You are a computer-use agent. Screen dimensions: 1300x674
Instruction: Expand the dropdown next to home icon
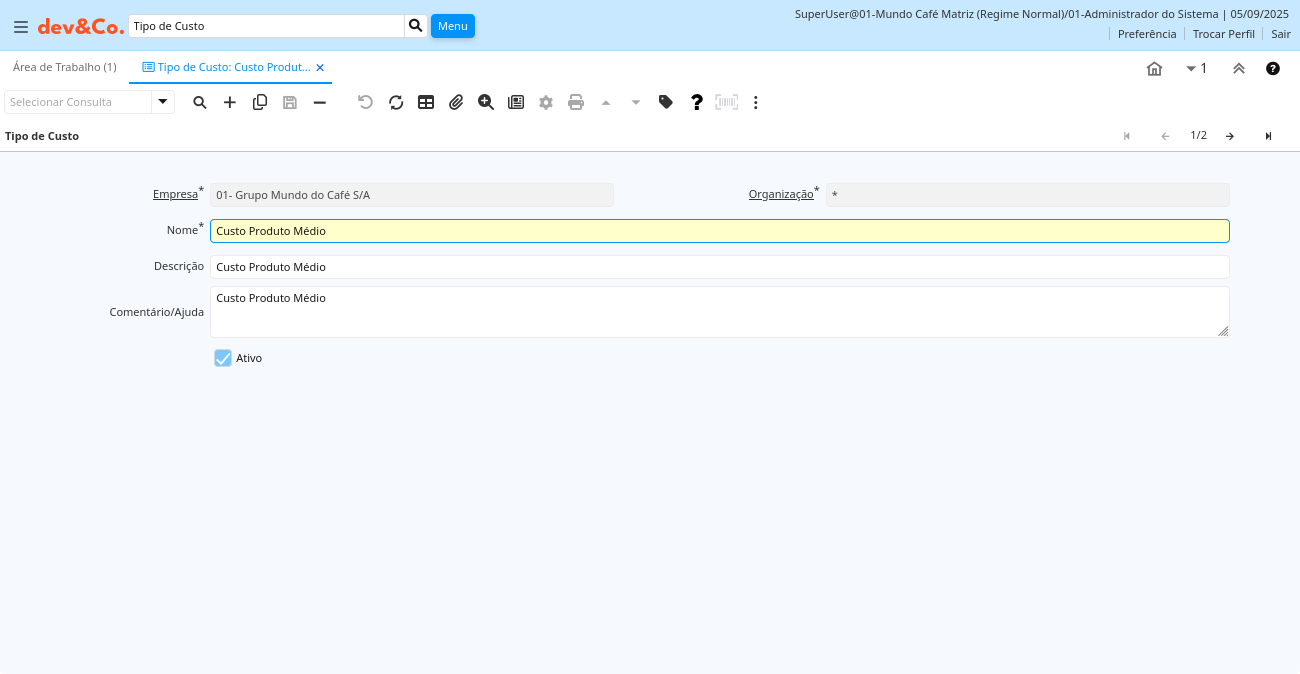1196,68
